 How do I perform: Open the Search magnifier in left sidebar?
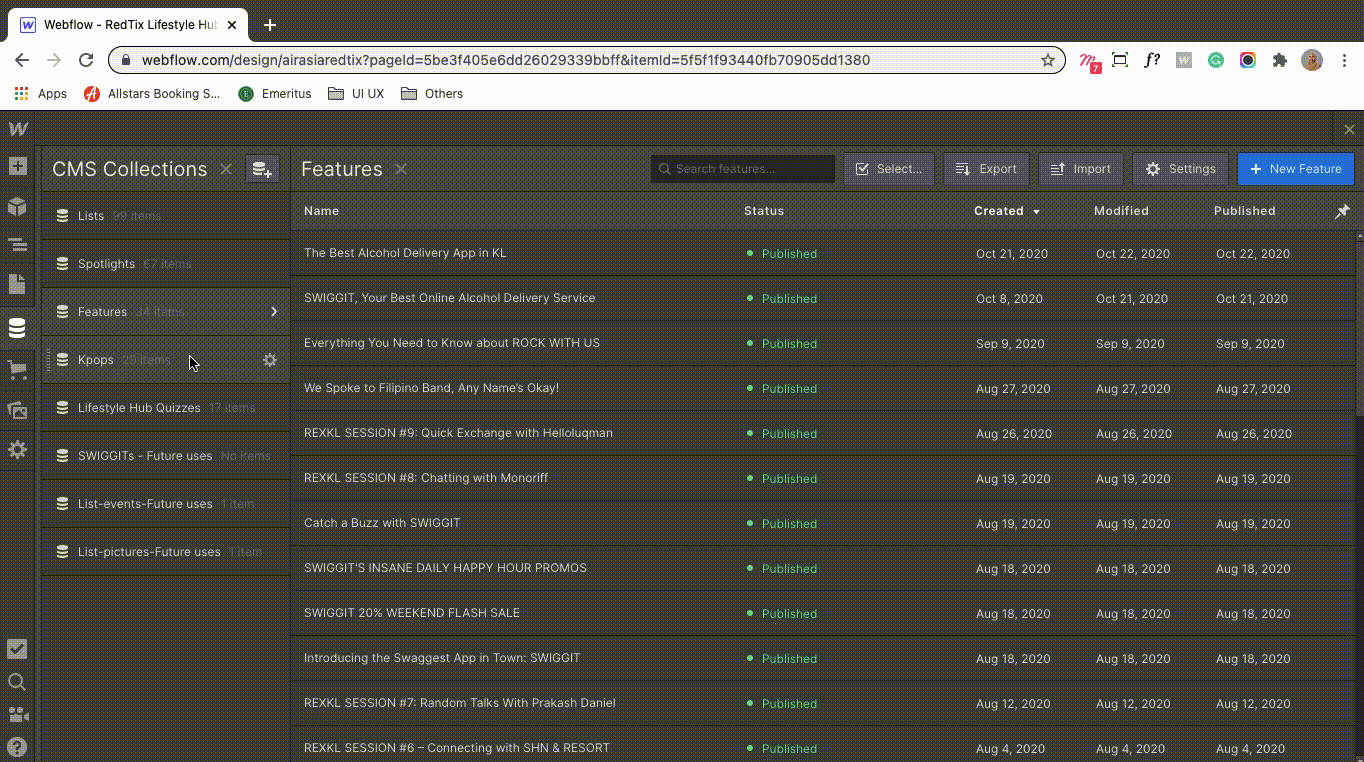pos(17,682)
